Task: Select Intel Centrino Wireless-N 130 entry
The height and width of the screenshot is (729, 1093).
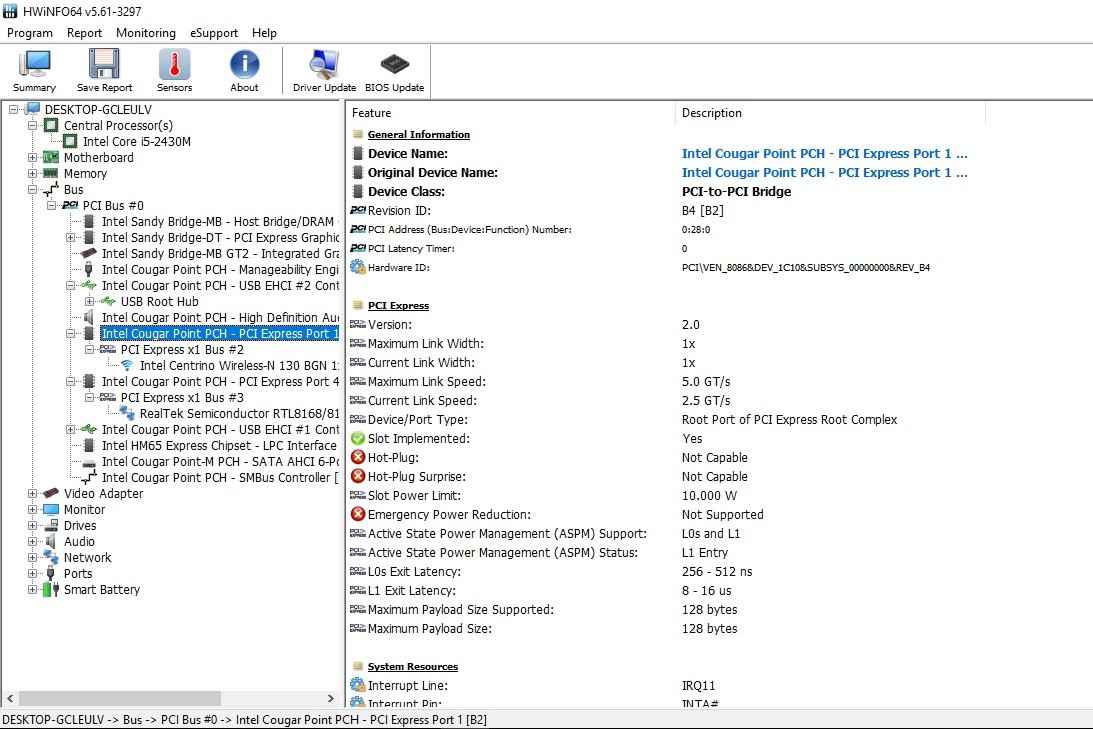Action: click(x=239, y=366)
